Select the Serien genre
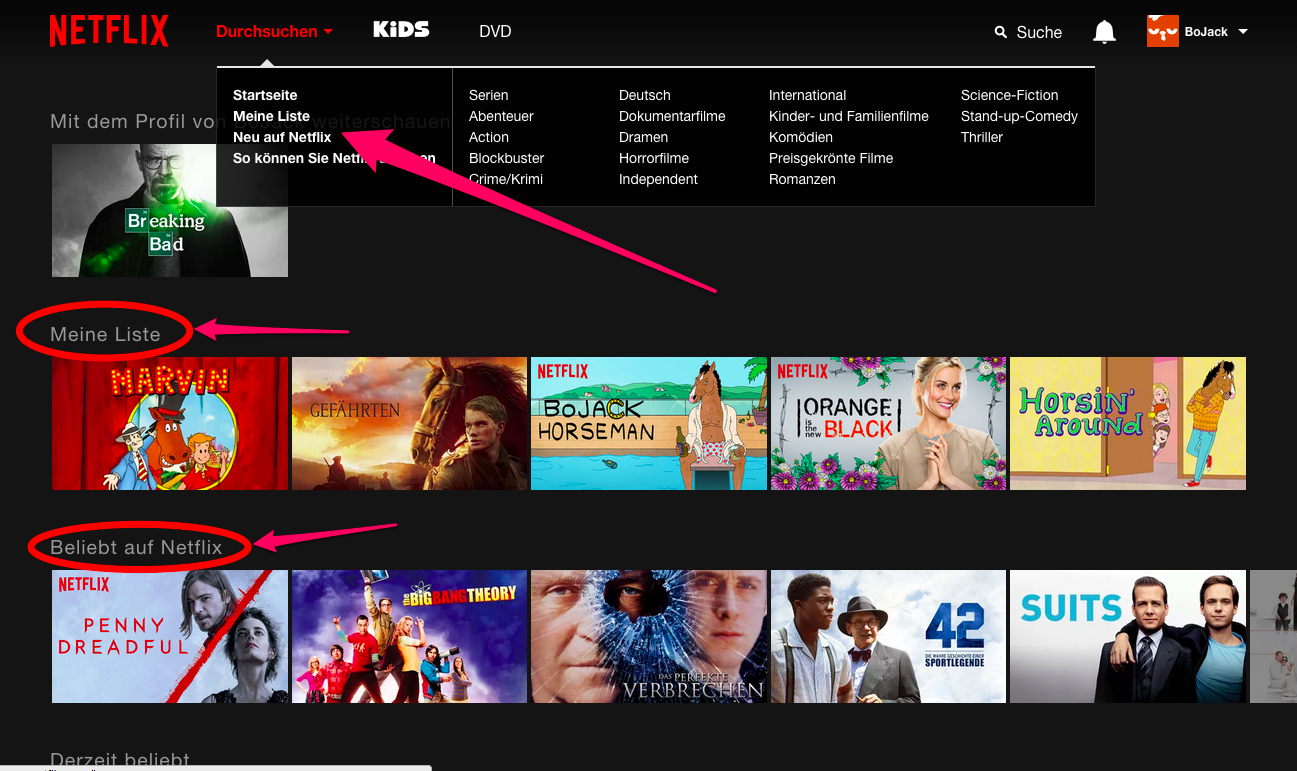This screenshot has width=1297, height=771. click(488, 95)
